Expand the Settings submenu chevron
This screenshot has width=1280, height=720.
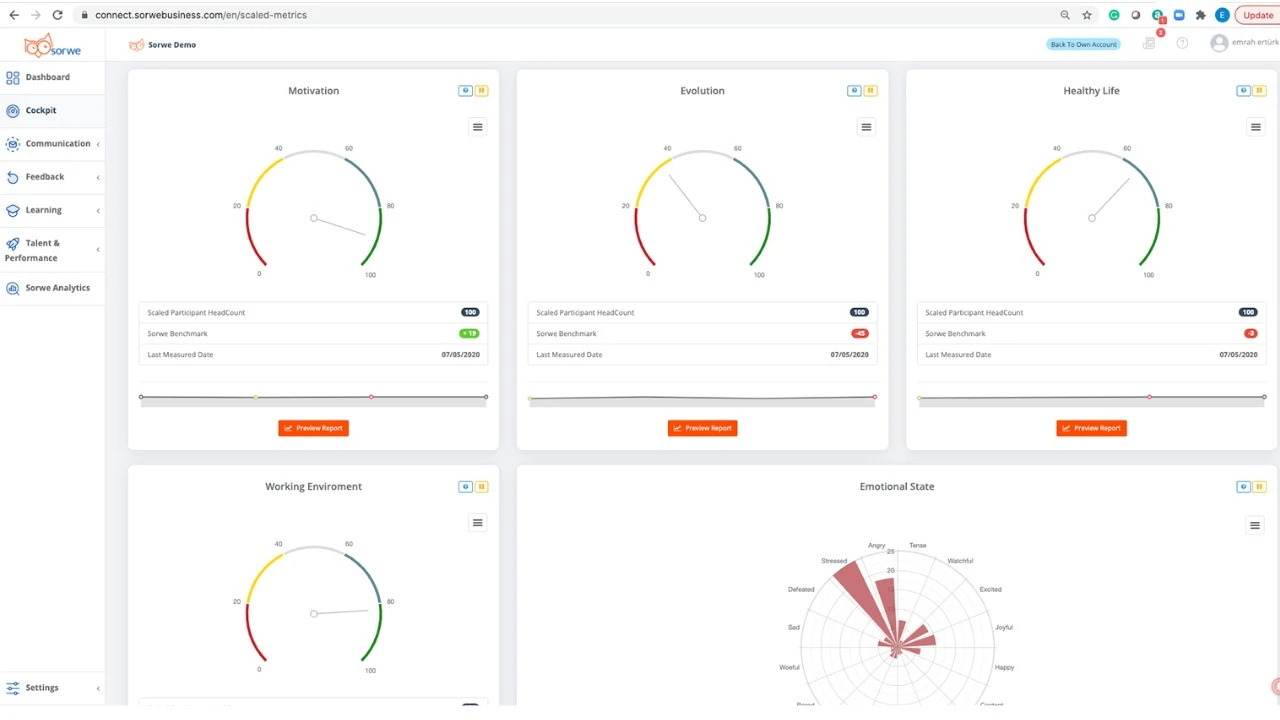[x=98, y=688]
